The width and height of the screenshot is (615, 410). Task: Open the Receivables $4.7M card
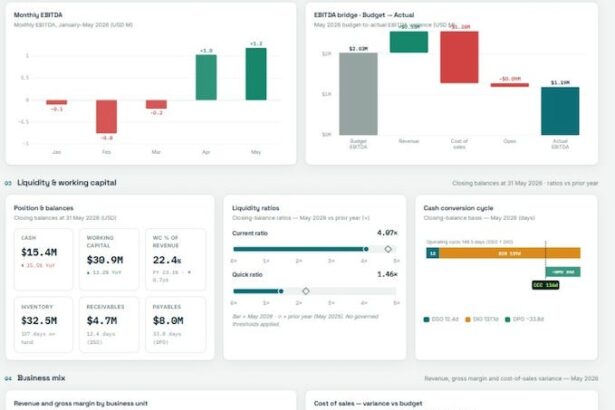coord(109,324)
